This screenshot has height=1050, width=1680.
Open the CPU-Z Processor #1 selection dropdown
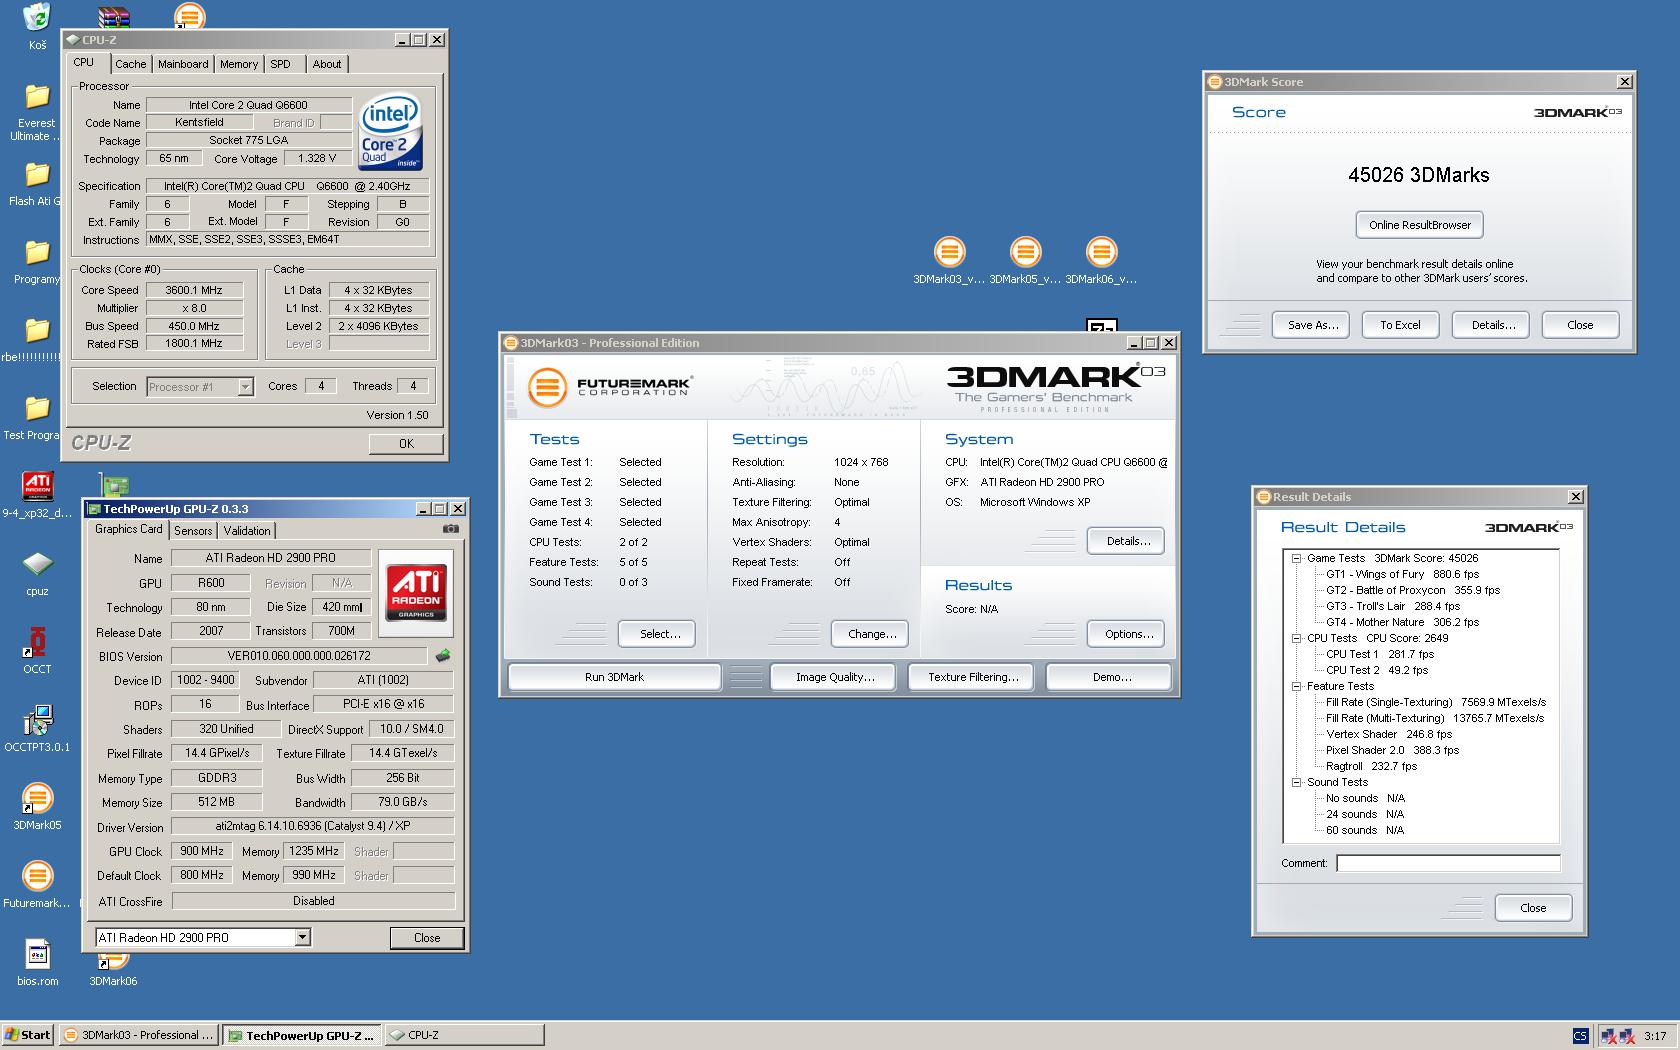[x=245, y=387]
